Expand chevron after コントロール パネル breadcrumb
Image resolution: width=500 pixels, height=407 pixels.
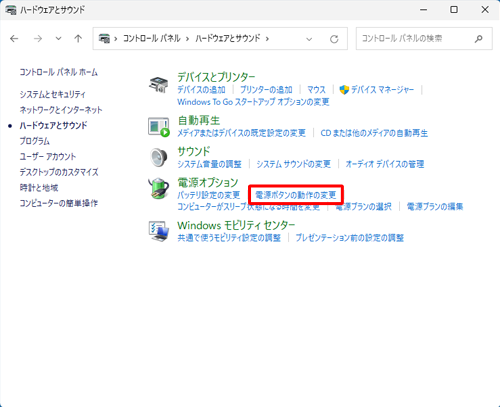click(187, 39)
